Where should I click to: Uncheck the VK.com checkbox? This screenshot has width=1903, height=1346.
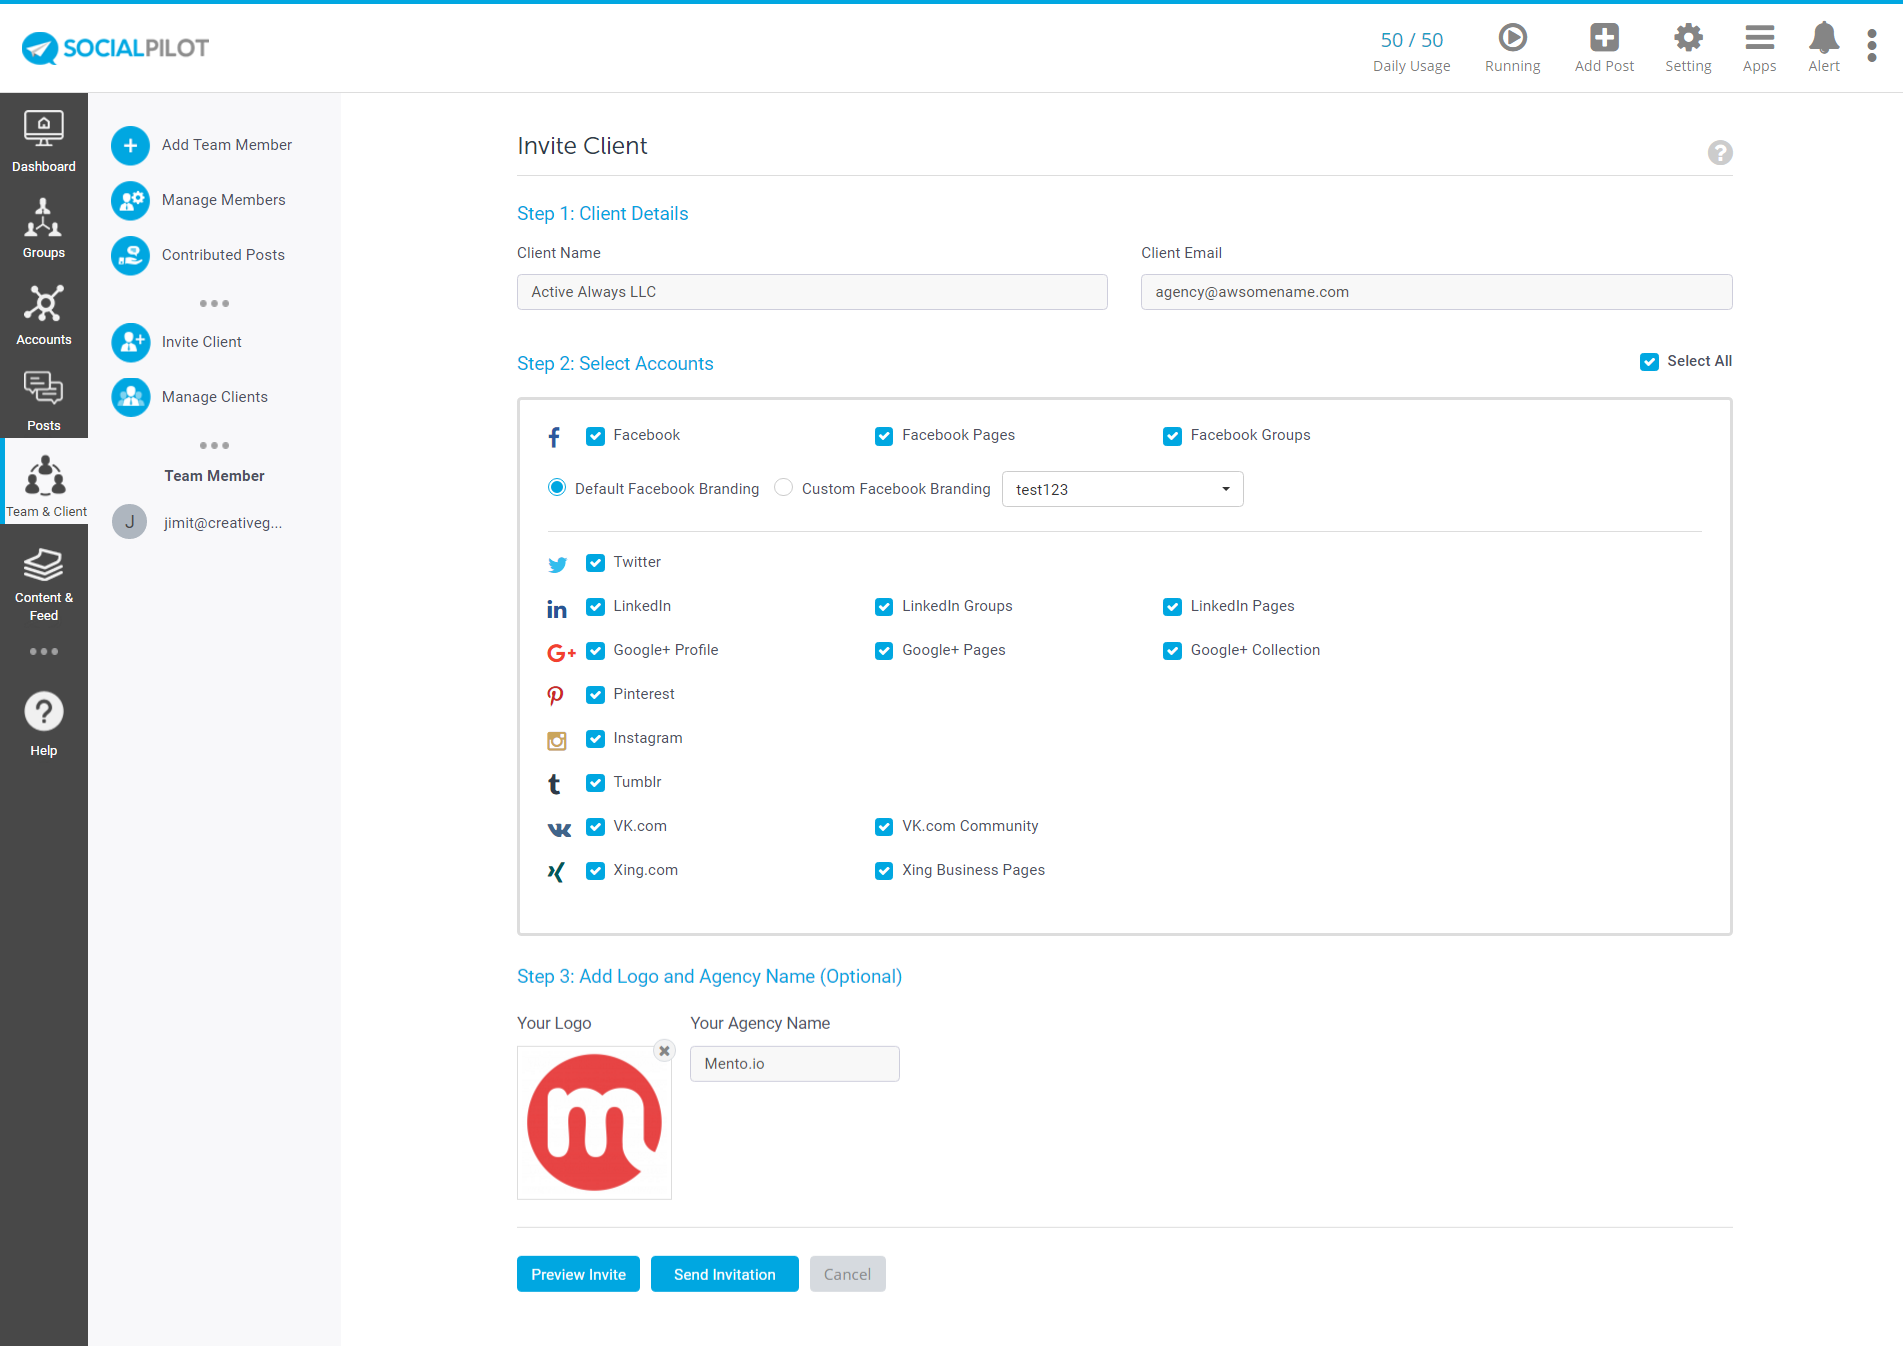click(595, 827)
